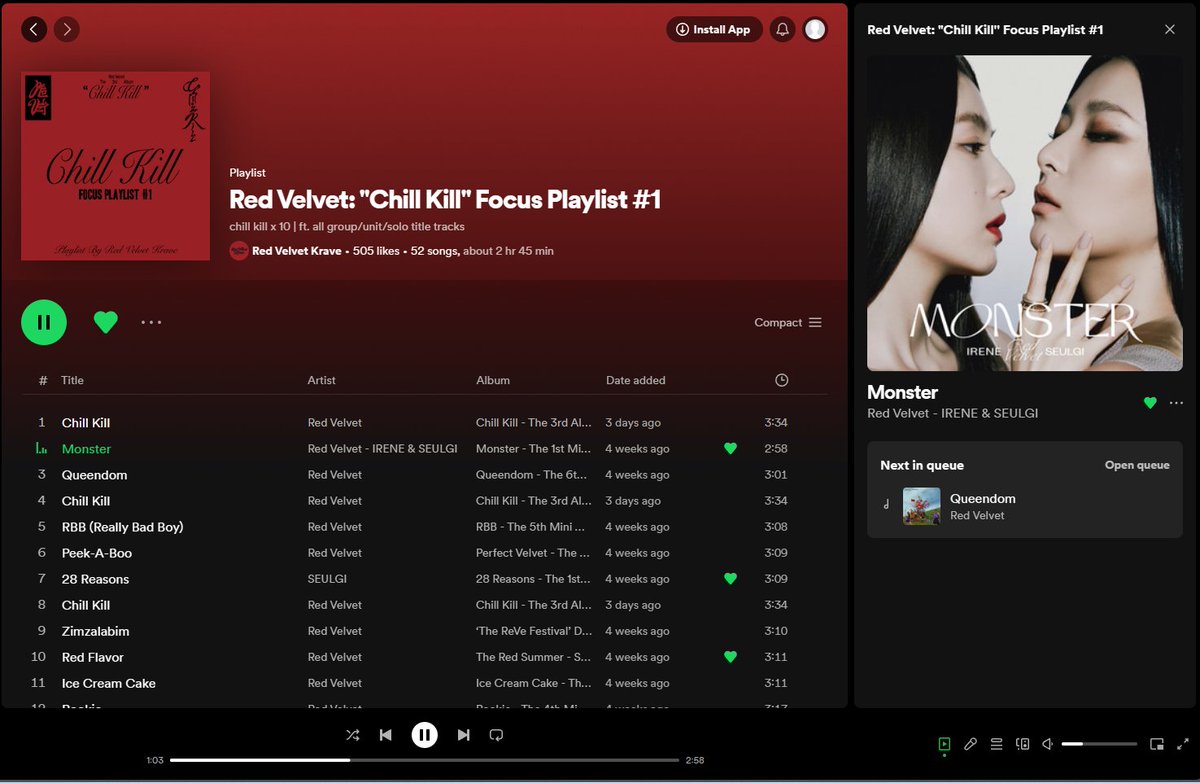The image size is (1200, 783).
Task: Go forward with the right arrow button
Action: [67, 30]
